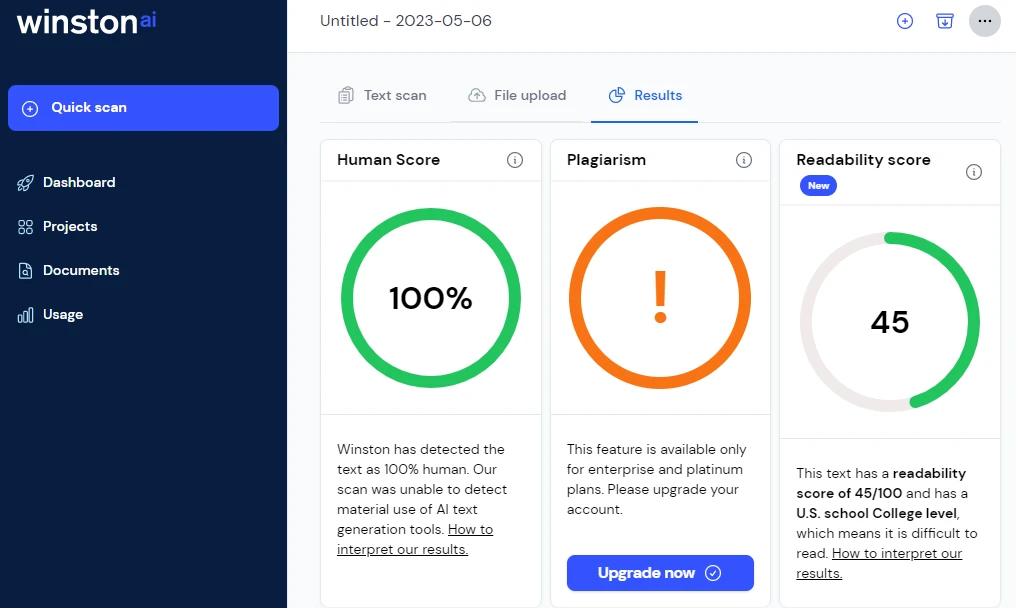Click the cloud upload icon on File upload tab

(x=477, y=95)
